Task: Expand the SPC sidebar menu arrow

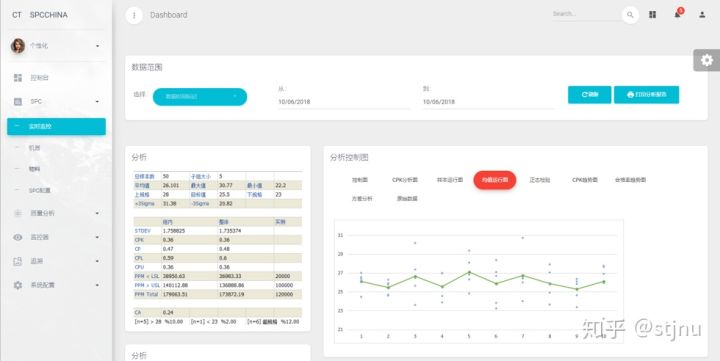Action: (97, 102)
